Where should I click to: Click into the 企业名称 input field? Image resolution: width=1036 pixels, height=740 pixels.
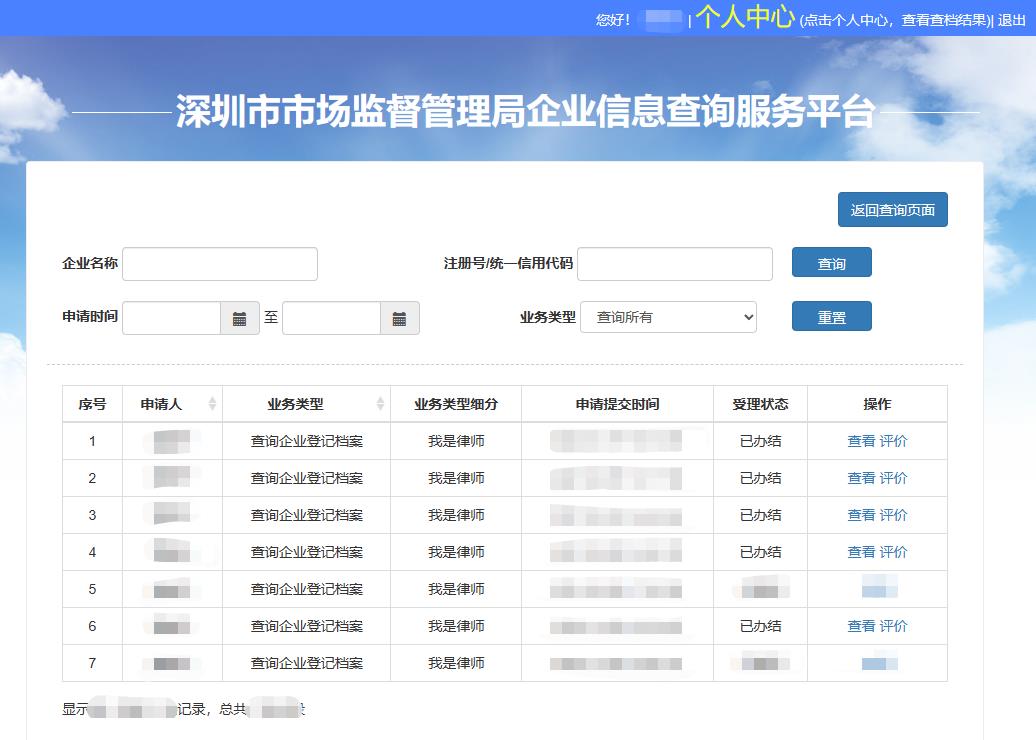220,263
